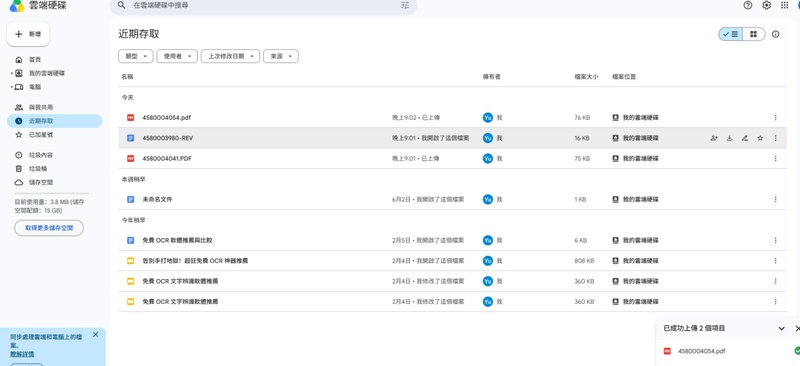800x366 pixels.
Task: Star the 4580003980-REV file
Action: tap(760, 138)
